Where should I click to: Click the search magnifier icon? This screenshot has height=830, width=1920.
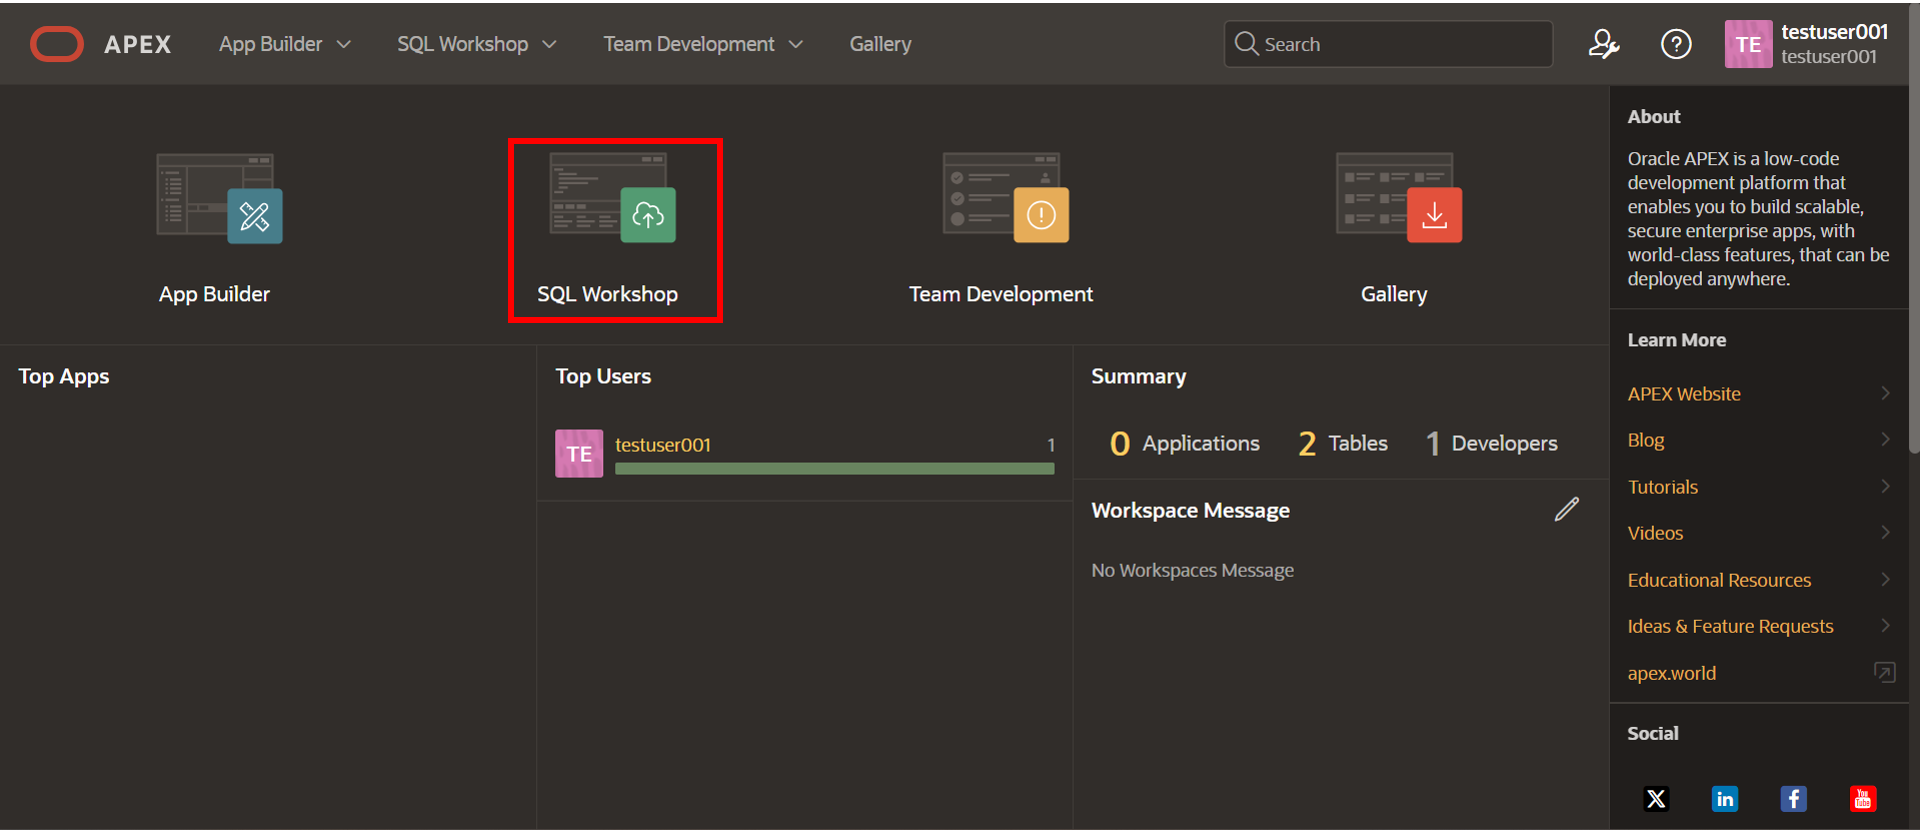[1246, 44]
